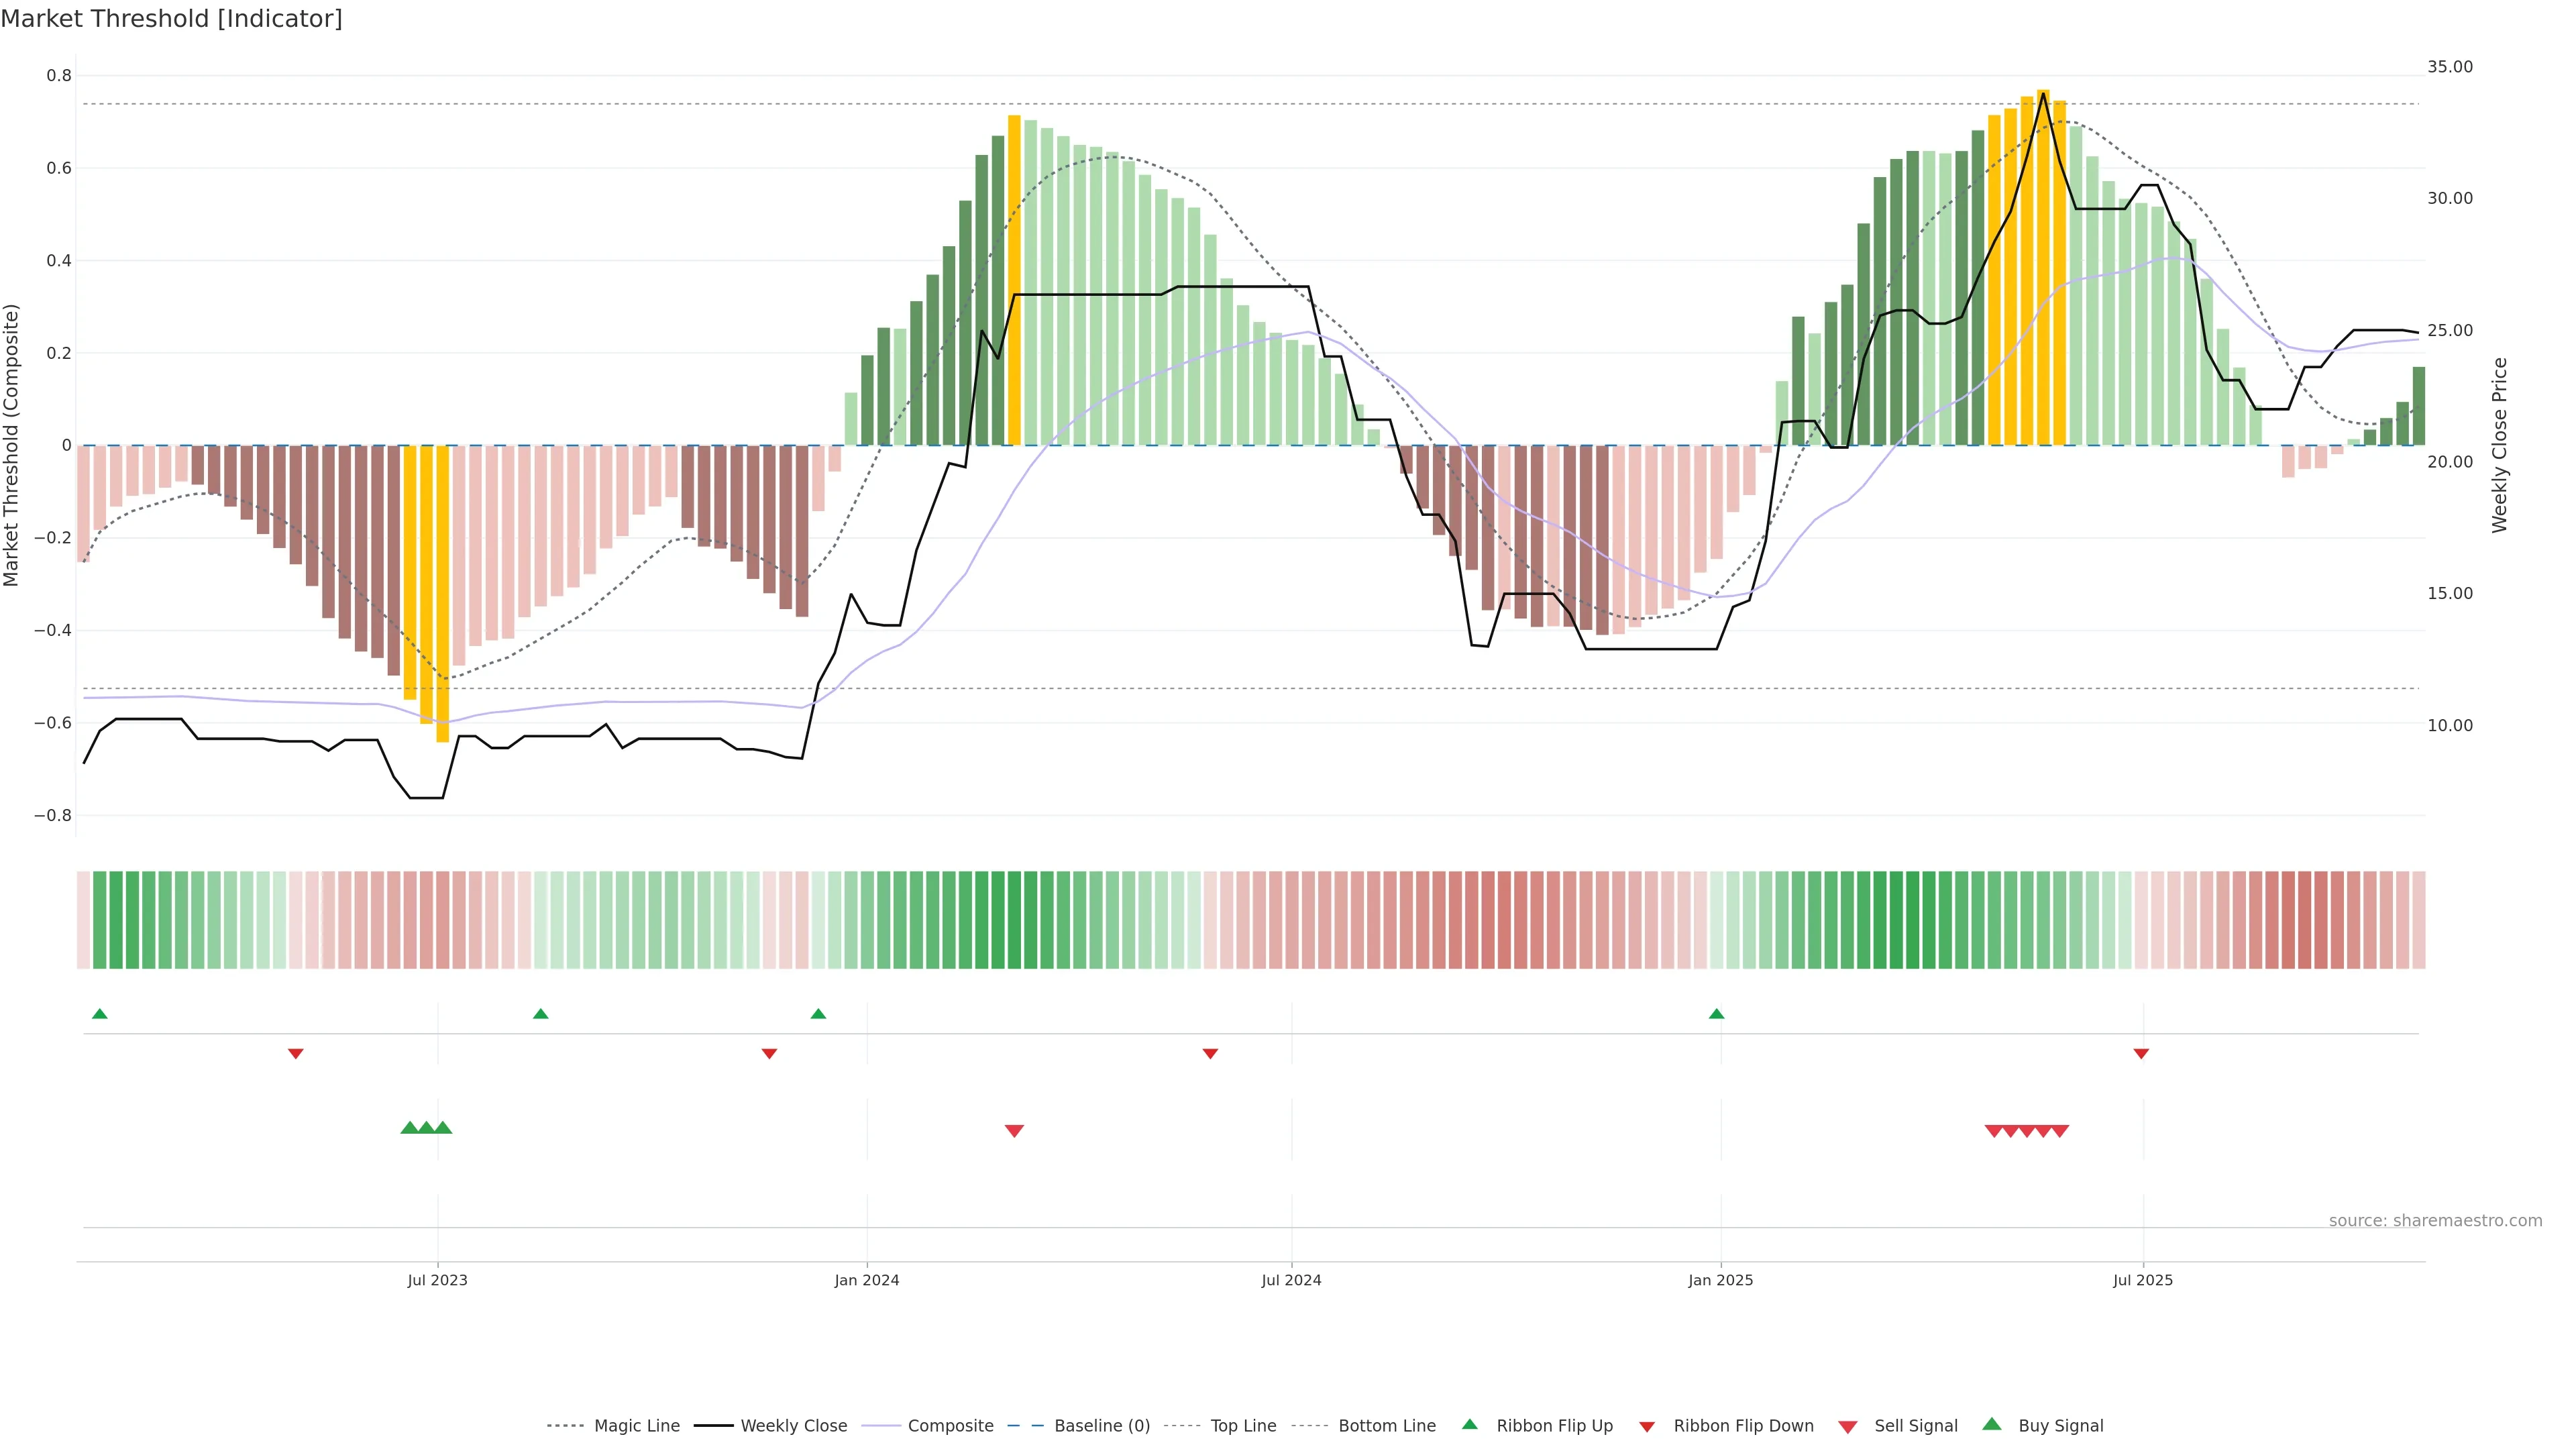
Task: Click the Ribbon Flip Down marker at Jul 2025
Action: [2141, 1054]
